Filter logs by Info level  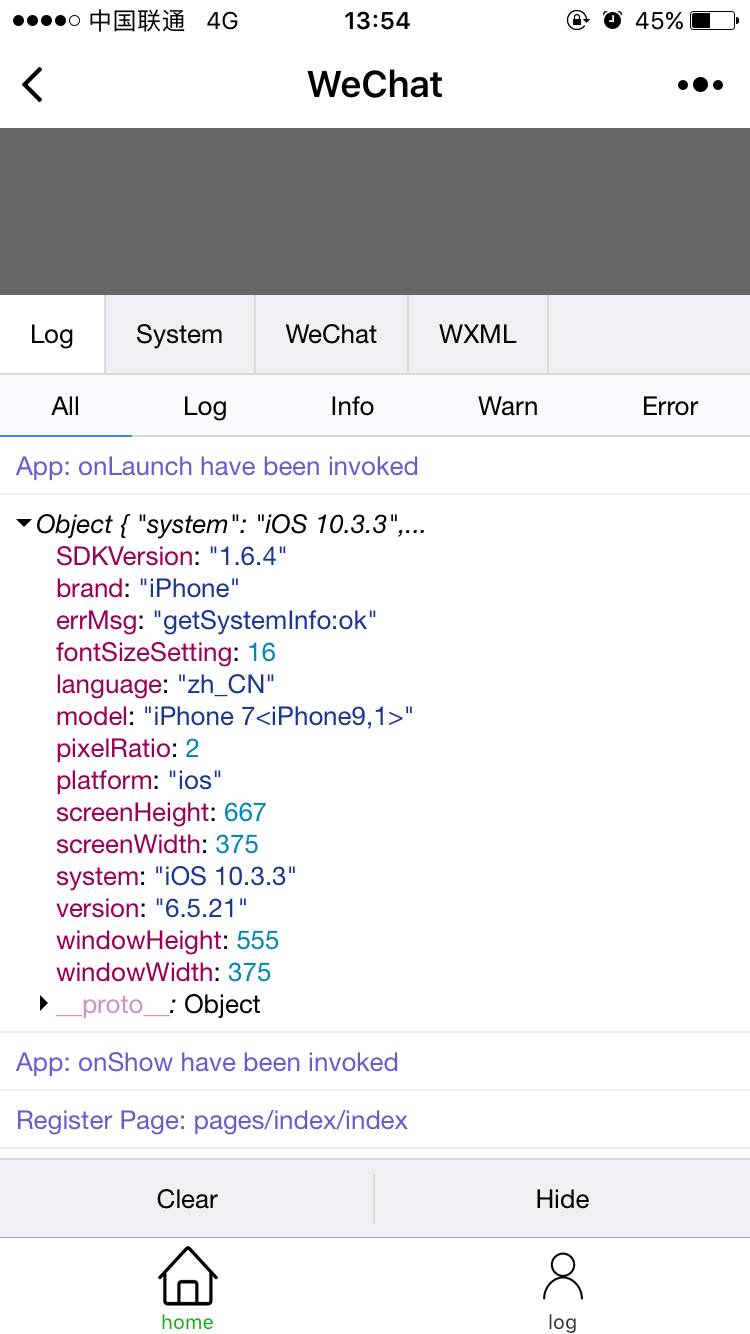tap(352, 407)
